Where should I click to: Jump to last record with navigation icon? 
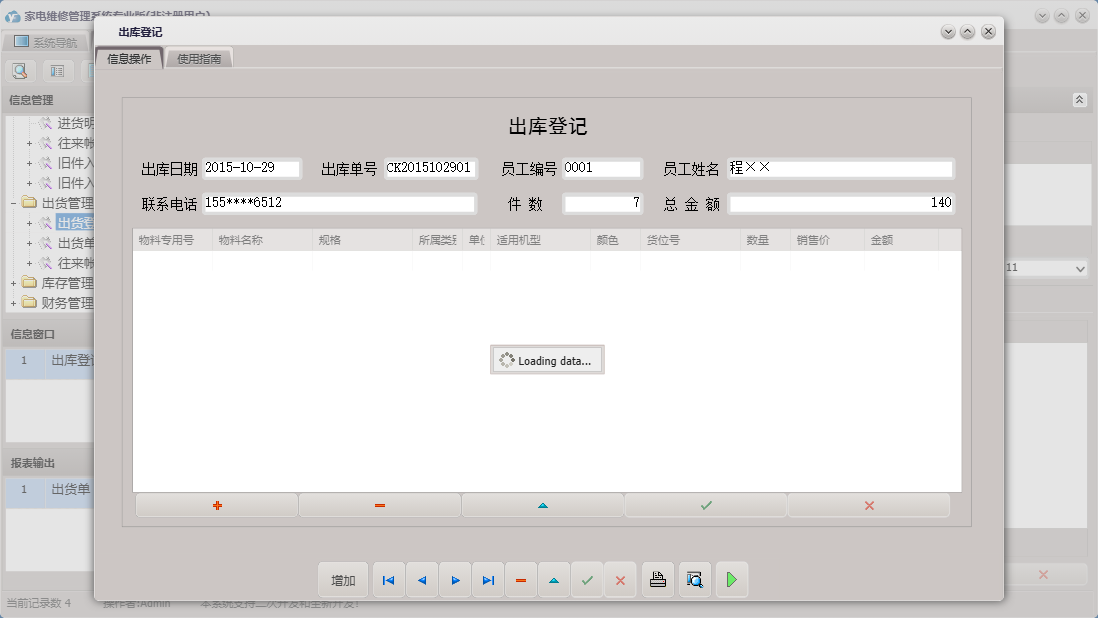(x=488, y=579)
